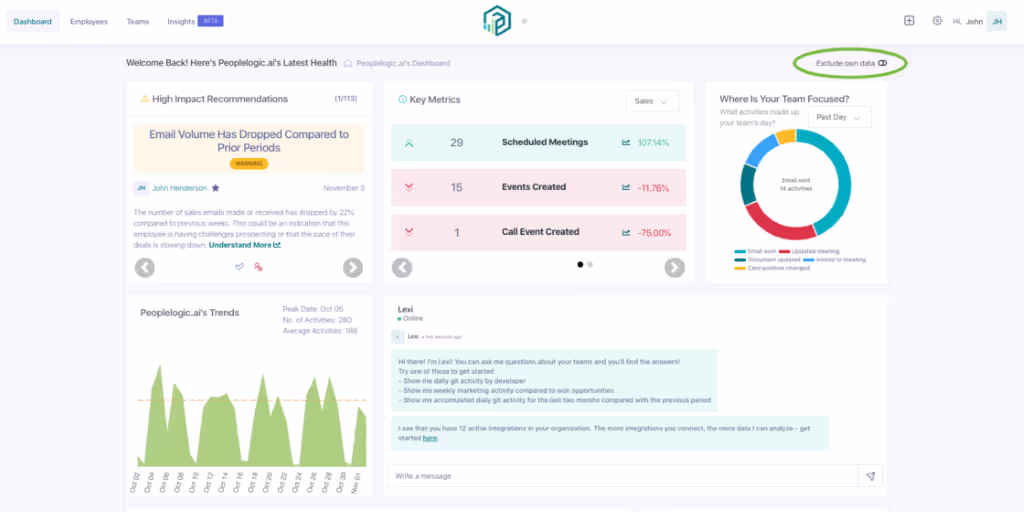Click the light blue Invited to meeting donut segment
1024x512 pixels.
click(x=761, y=150)
